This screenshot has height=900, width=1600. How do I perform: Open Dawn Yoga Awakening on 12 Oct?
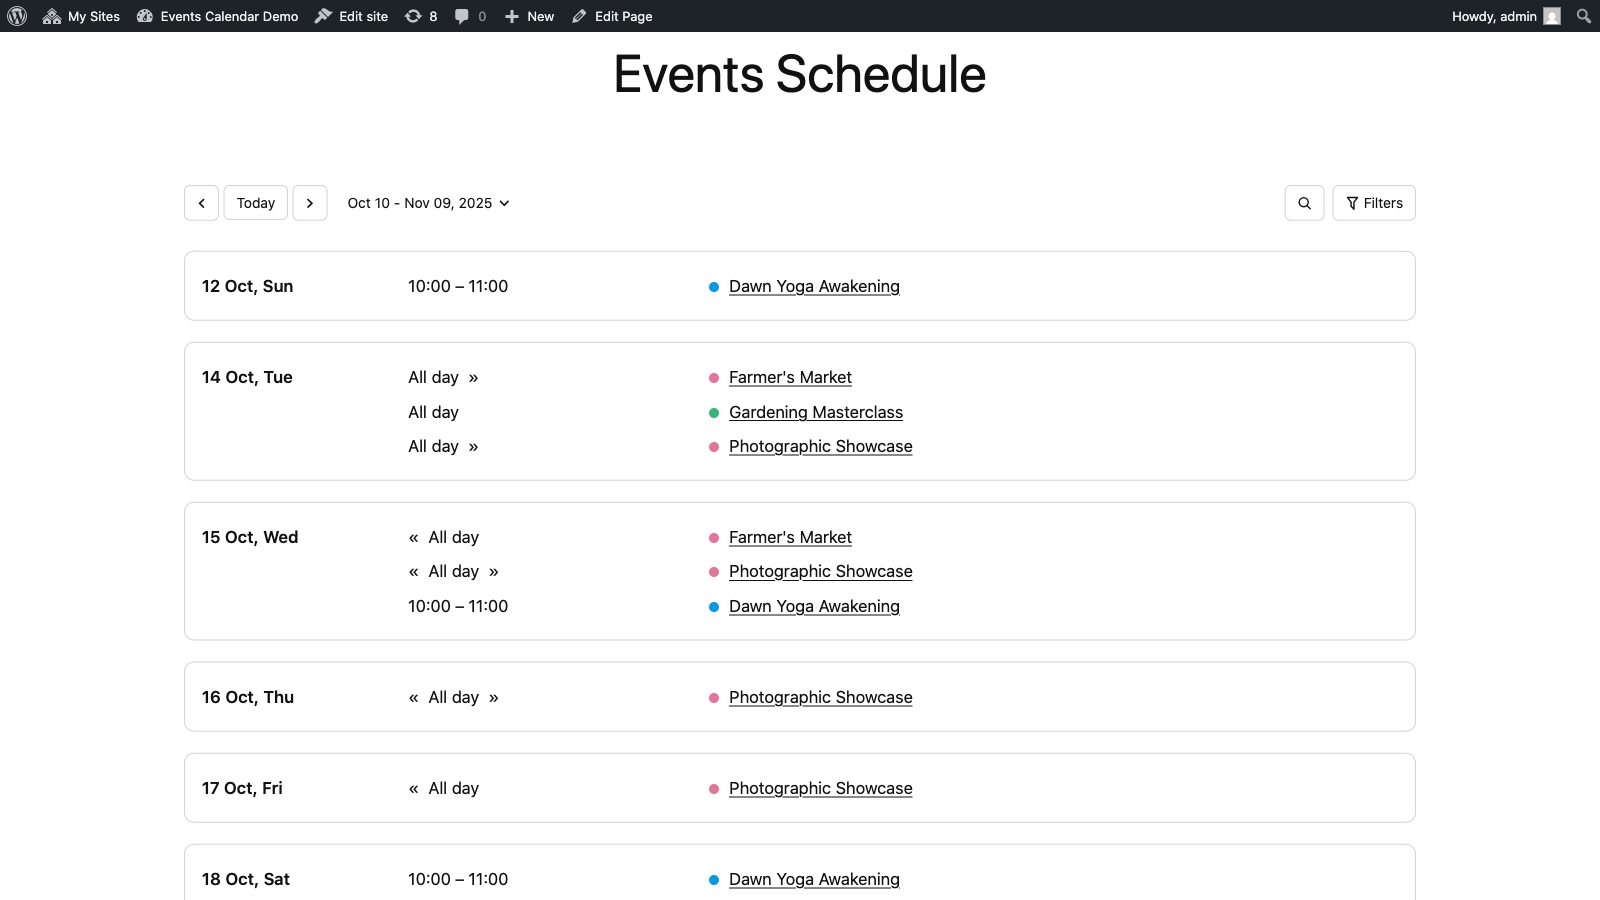[814, 286]
